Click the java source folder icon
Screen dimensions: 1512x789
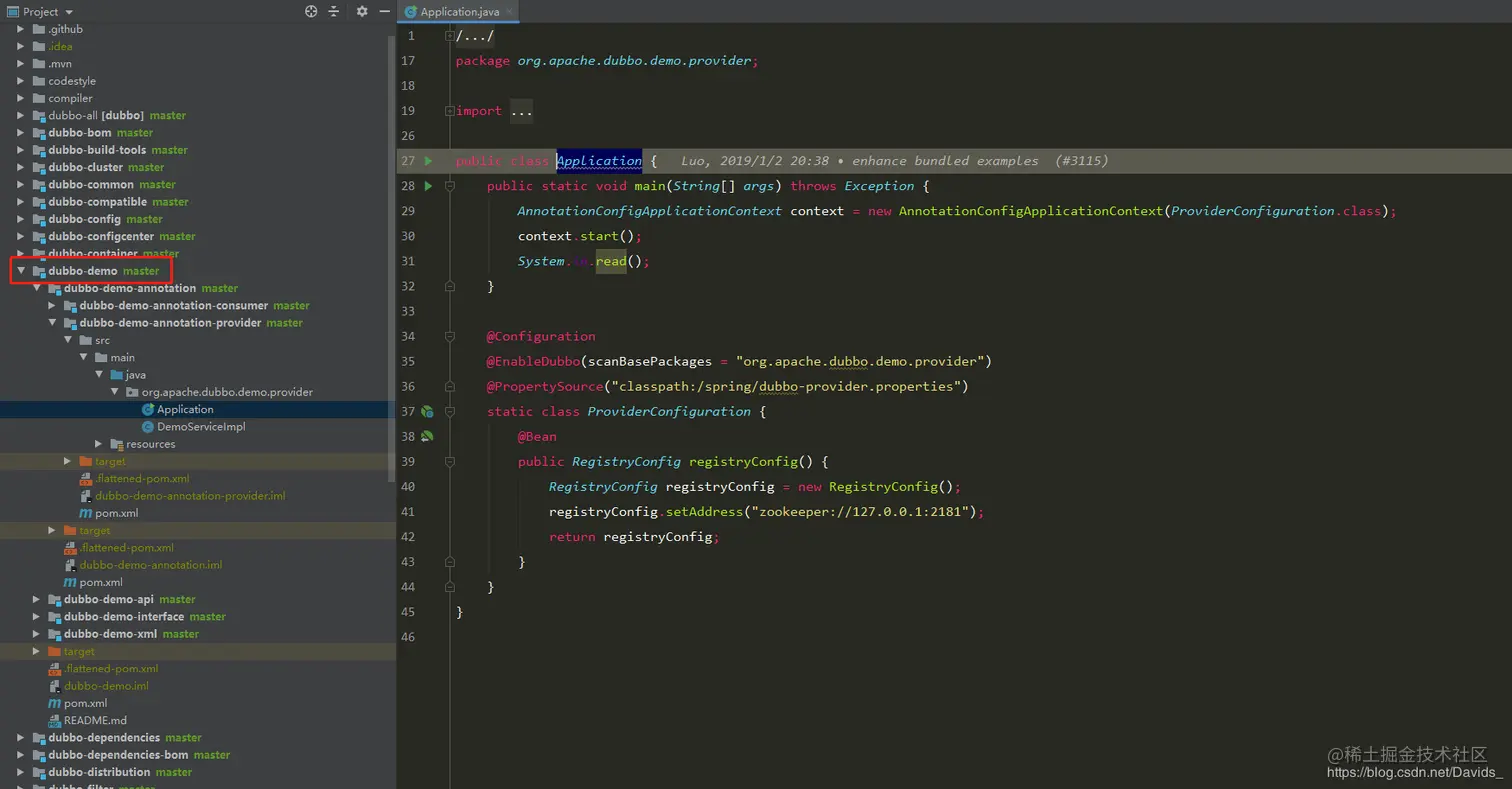117,375
